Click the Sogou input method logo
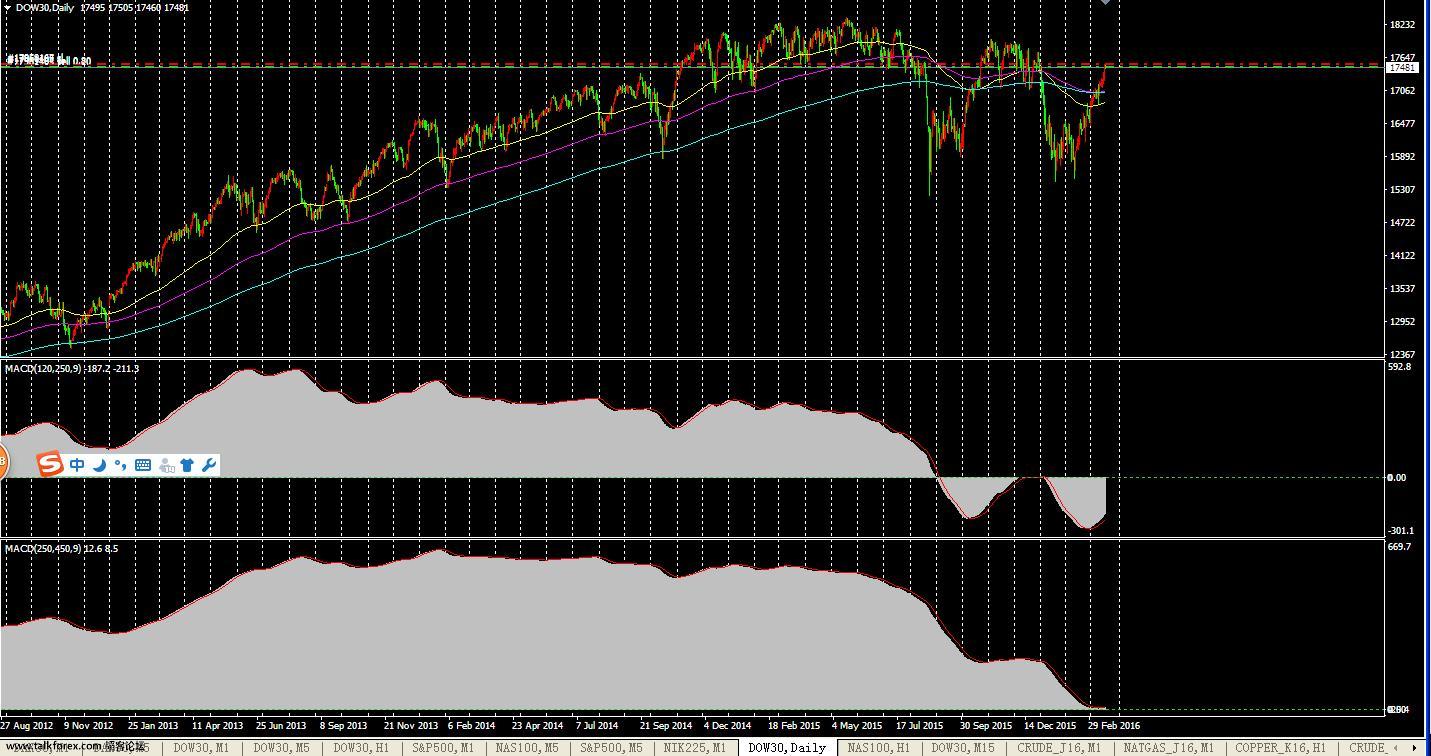 (x=49, y=464)
